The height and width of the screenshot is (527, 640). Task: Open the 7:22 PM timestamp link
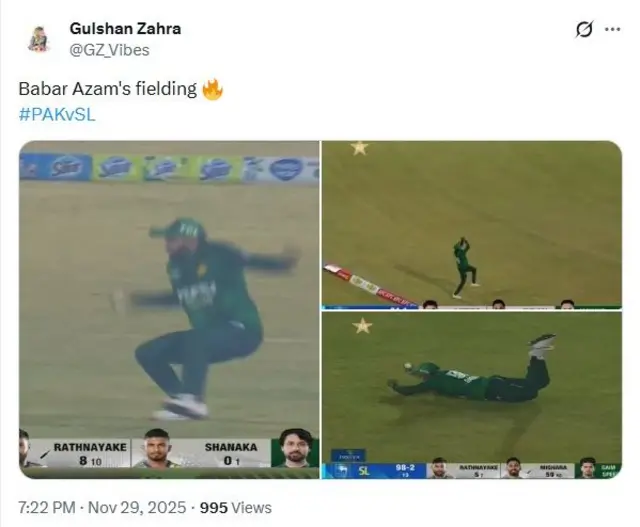[47, 507]
